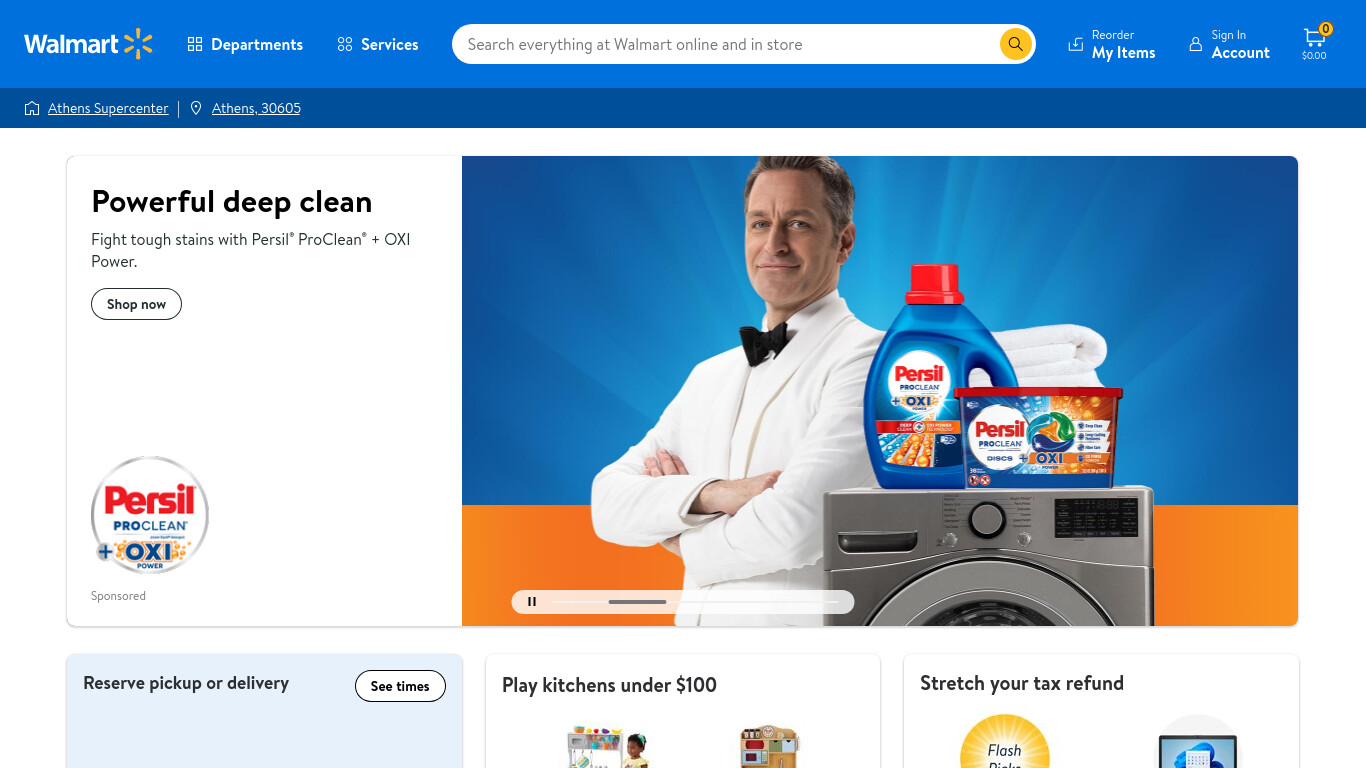Open the Departments menu
Screen dimensions: 1366x768
coord(245,44)
